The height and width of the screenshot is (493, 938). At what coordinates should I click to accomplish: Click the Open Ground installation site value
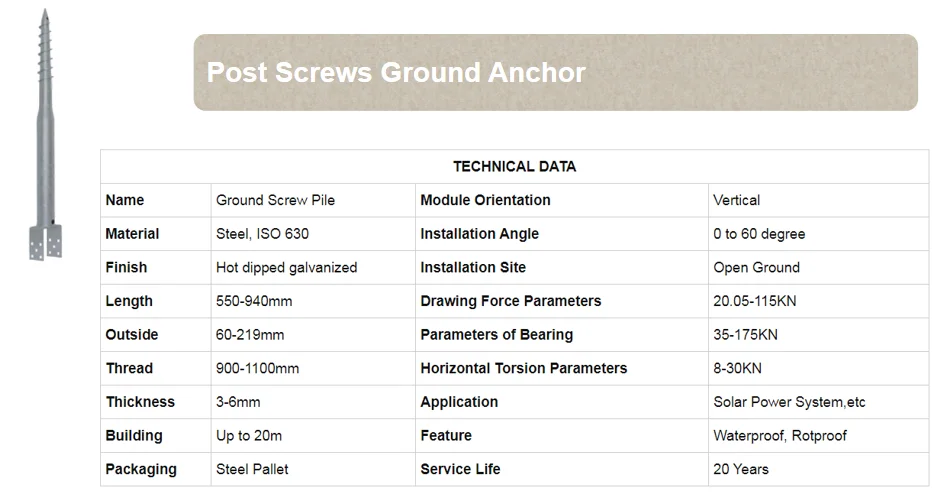pyautogui.click(x=756, y=268)
